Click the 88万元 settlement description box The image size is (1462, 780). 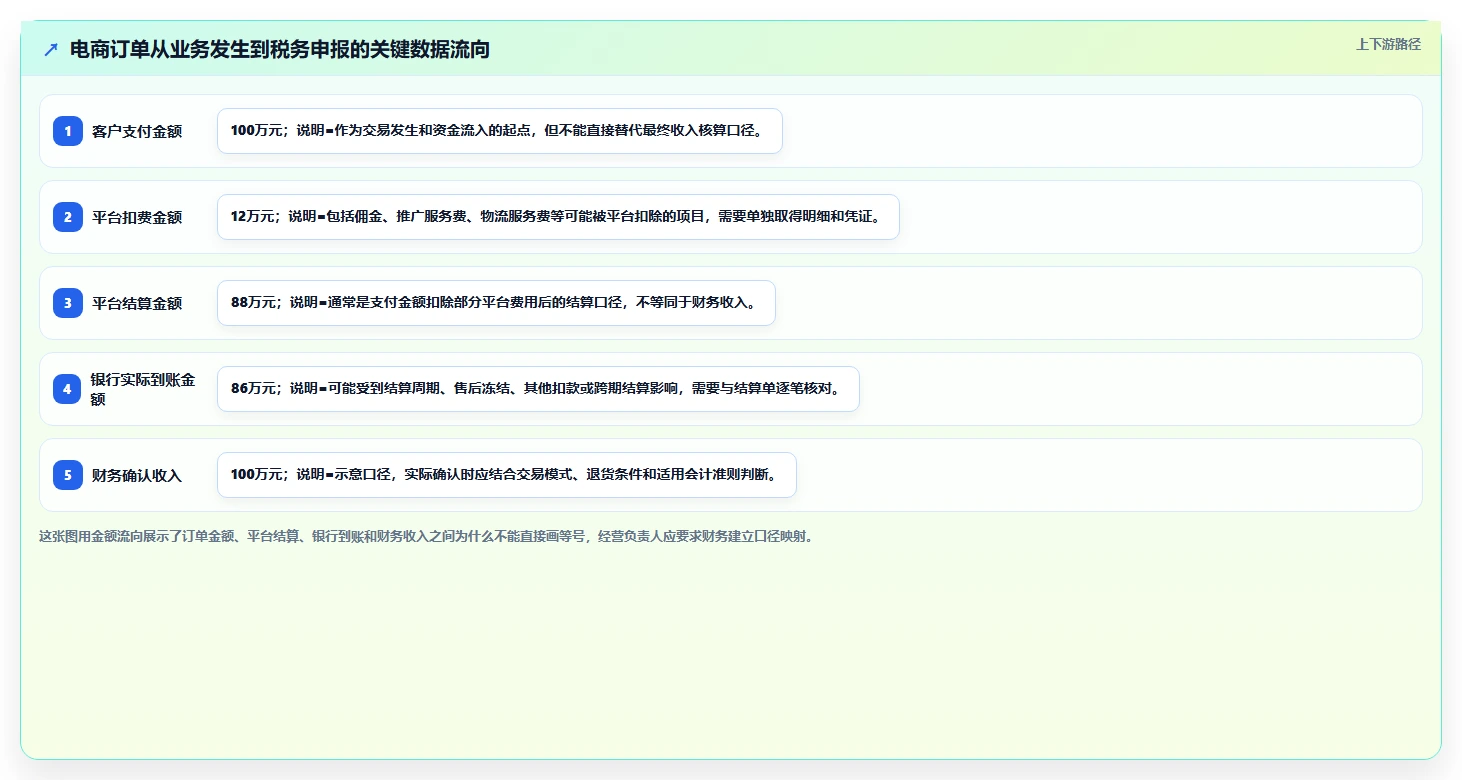(x=496, y=303)
